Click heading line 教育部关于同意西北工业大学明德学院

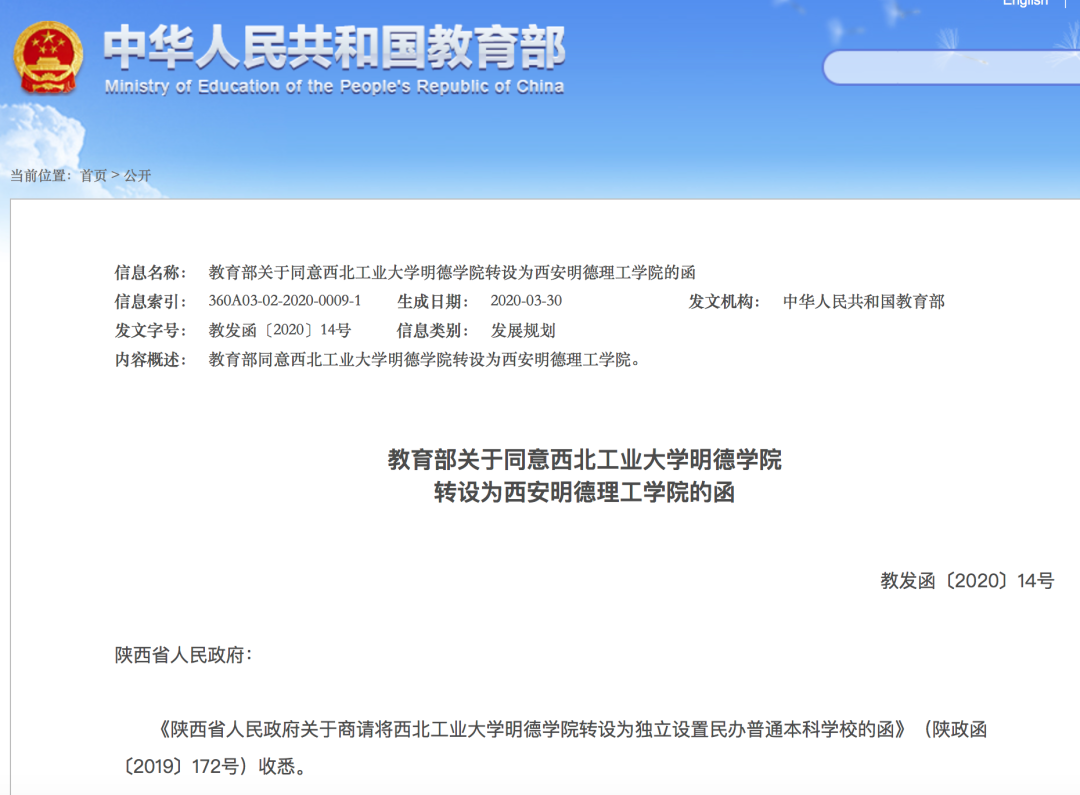[x=584, y=460]
